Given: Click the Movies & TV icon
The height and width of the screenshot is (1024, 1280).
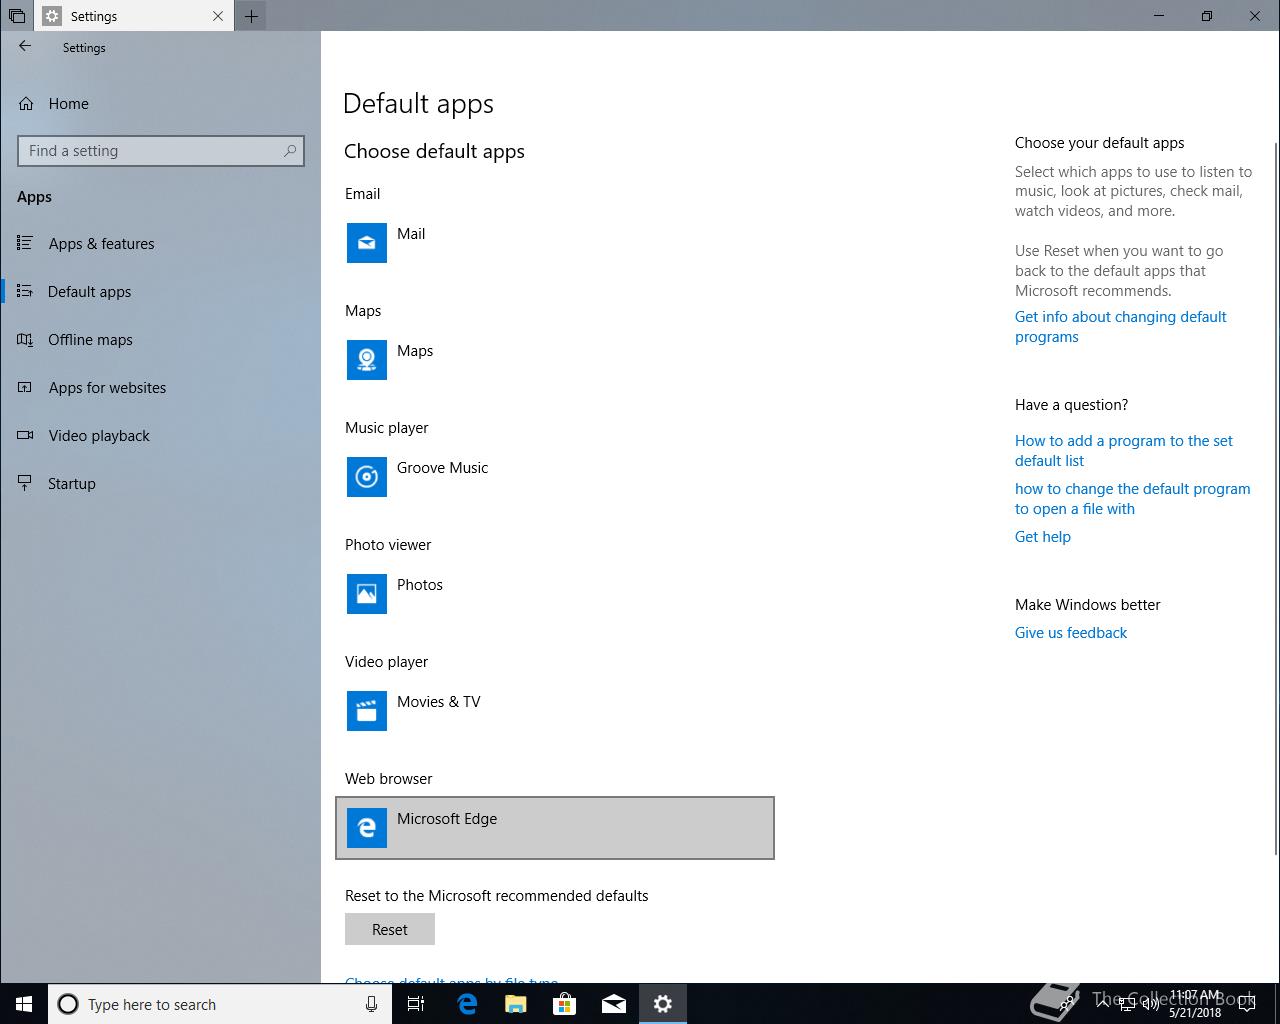Looking at the screenshot, I should coord(367,711).
